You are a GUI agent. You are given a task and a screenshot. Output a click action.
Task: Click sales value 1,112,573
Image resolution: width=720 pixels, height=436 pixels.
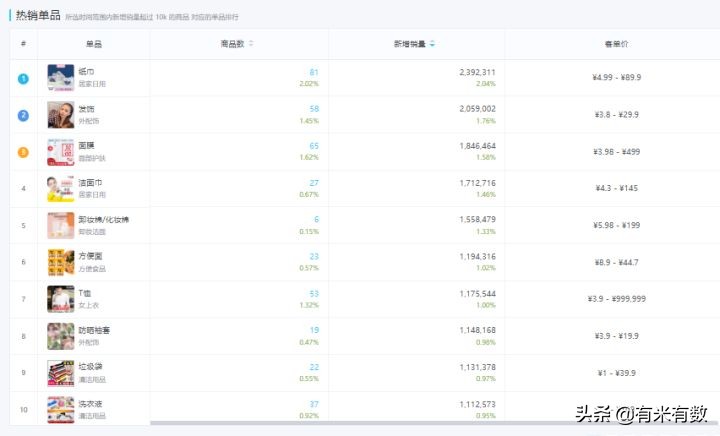[x=478, y=404]
